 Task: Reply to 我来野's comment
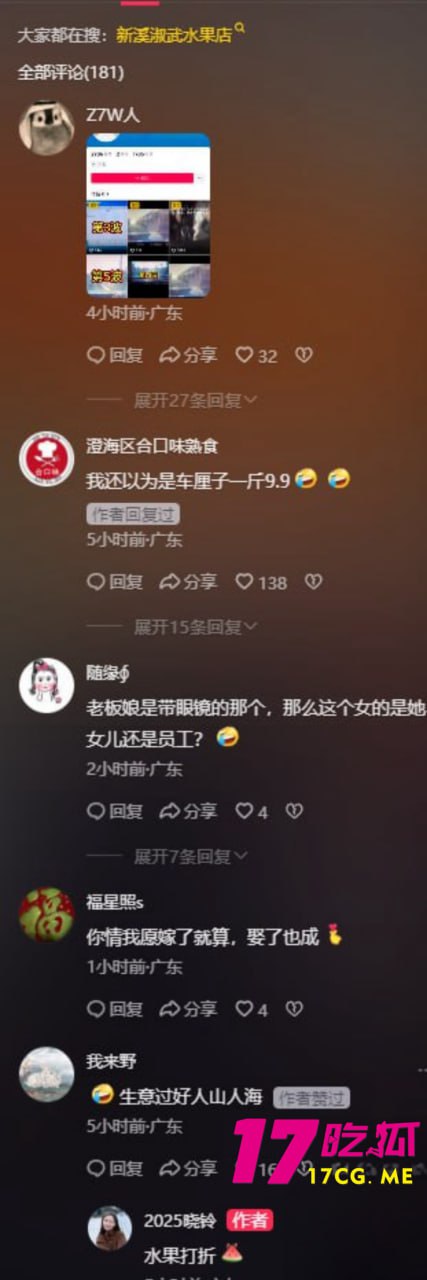coord(115,1167)
